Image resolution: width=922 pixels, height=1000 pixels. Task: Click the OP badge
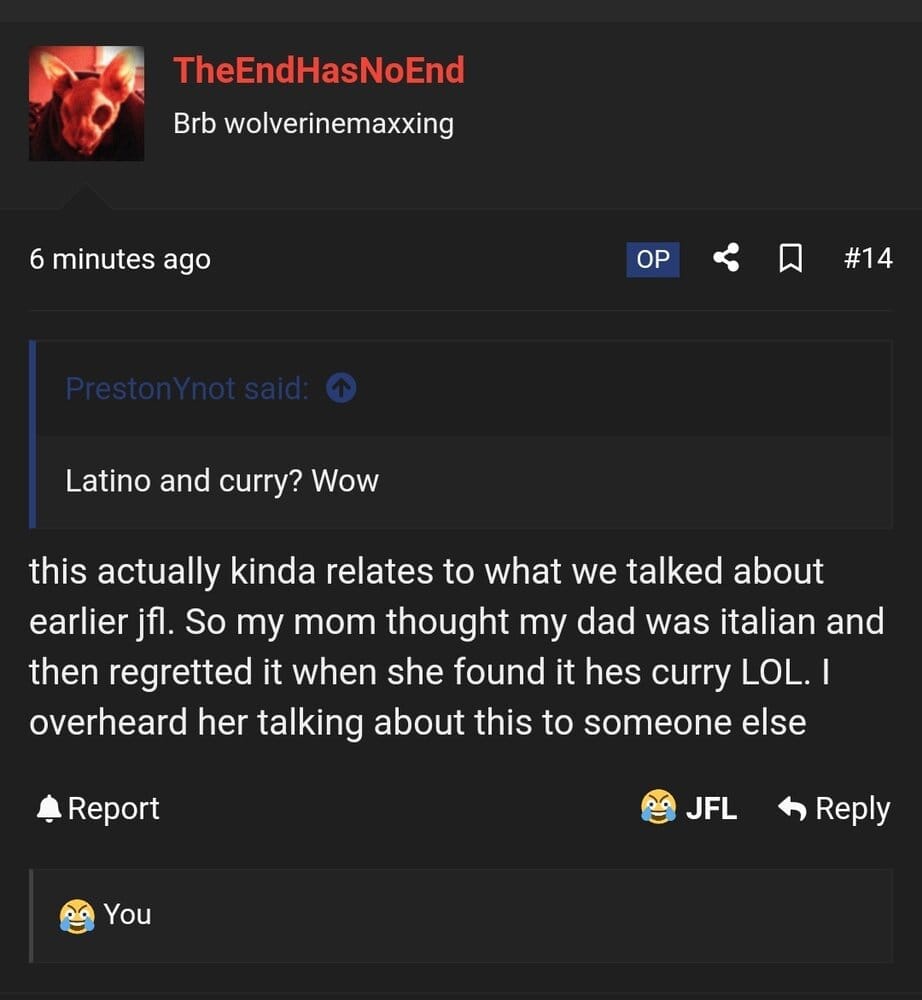coord(653,259)
